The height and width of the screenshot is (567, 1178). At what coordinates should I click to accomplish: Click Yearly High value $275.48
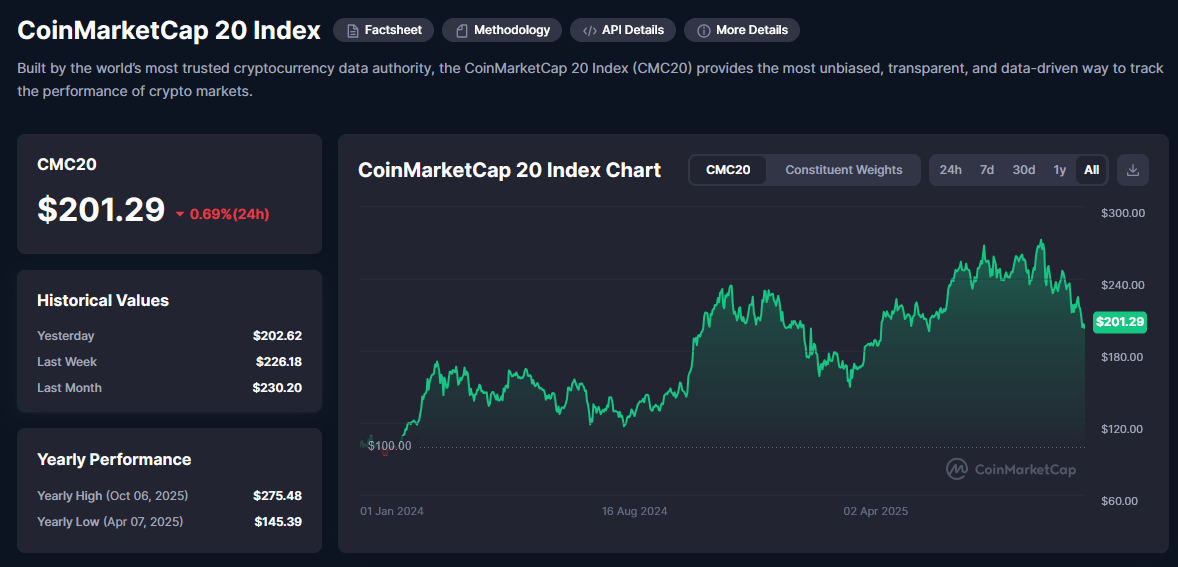click(x=277, y=496)
